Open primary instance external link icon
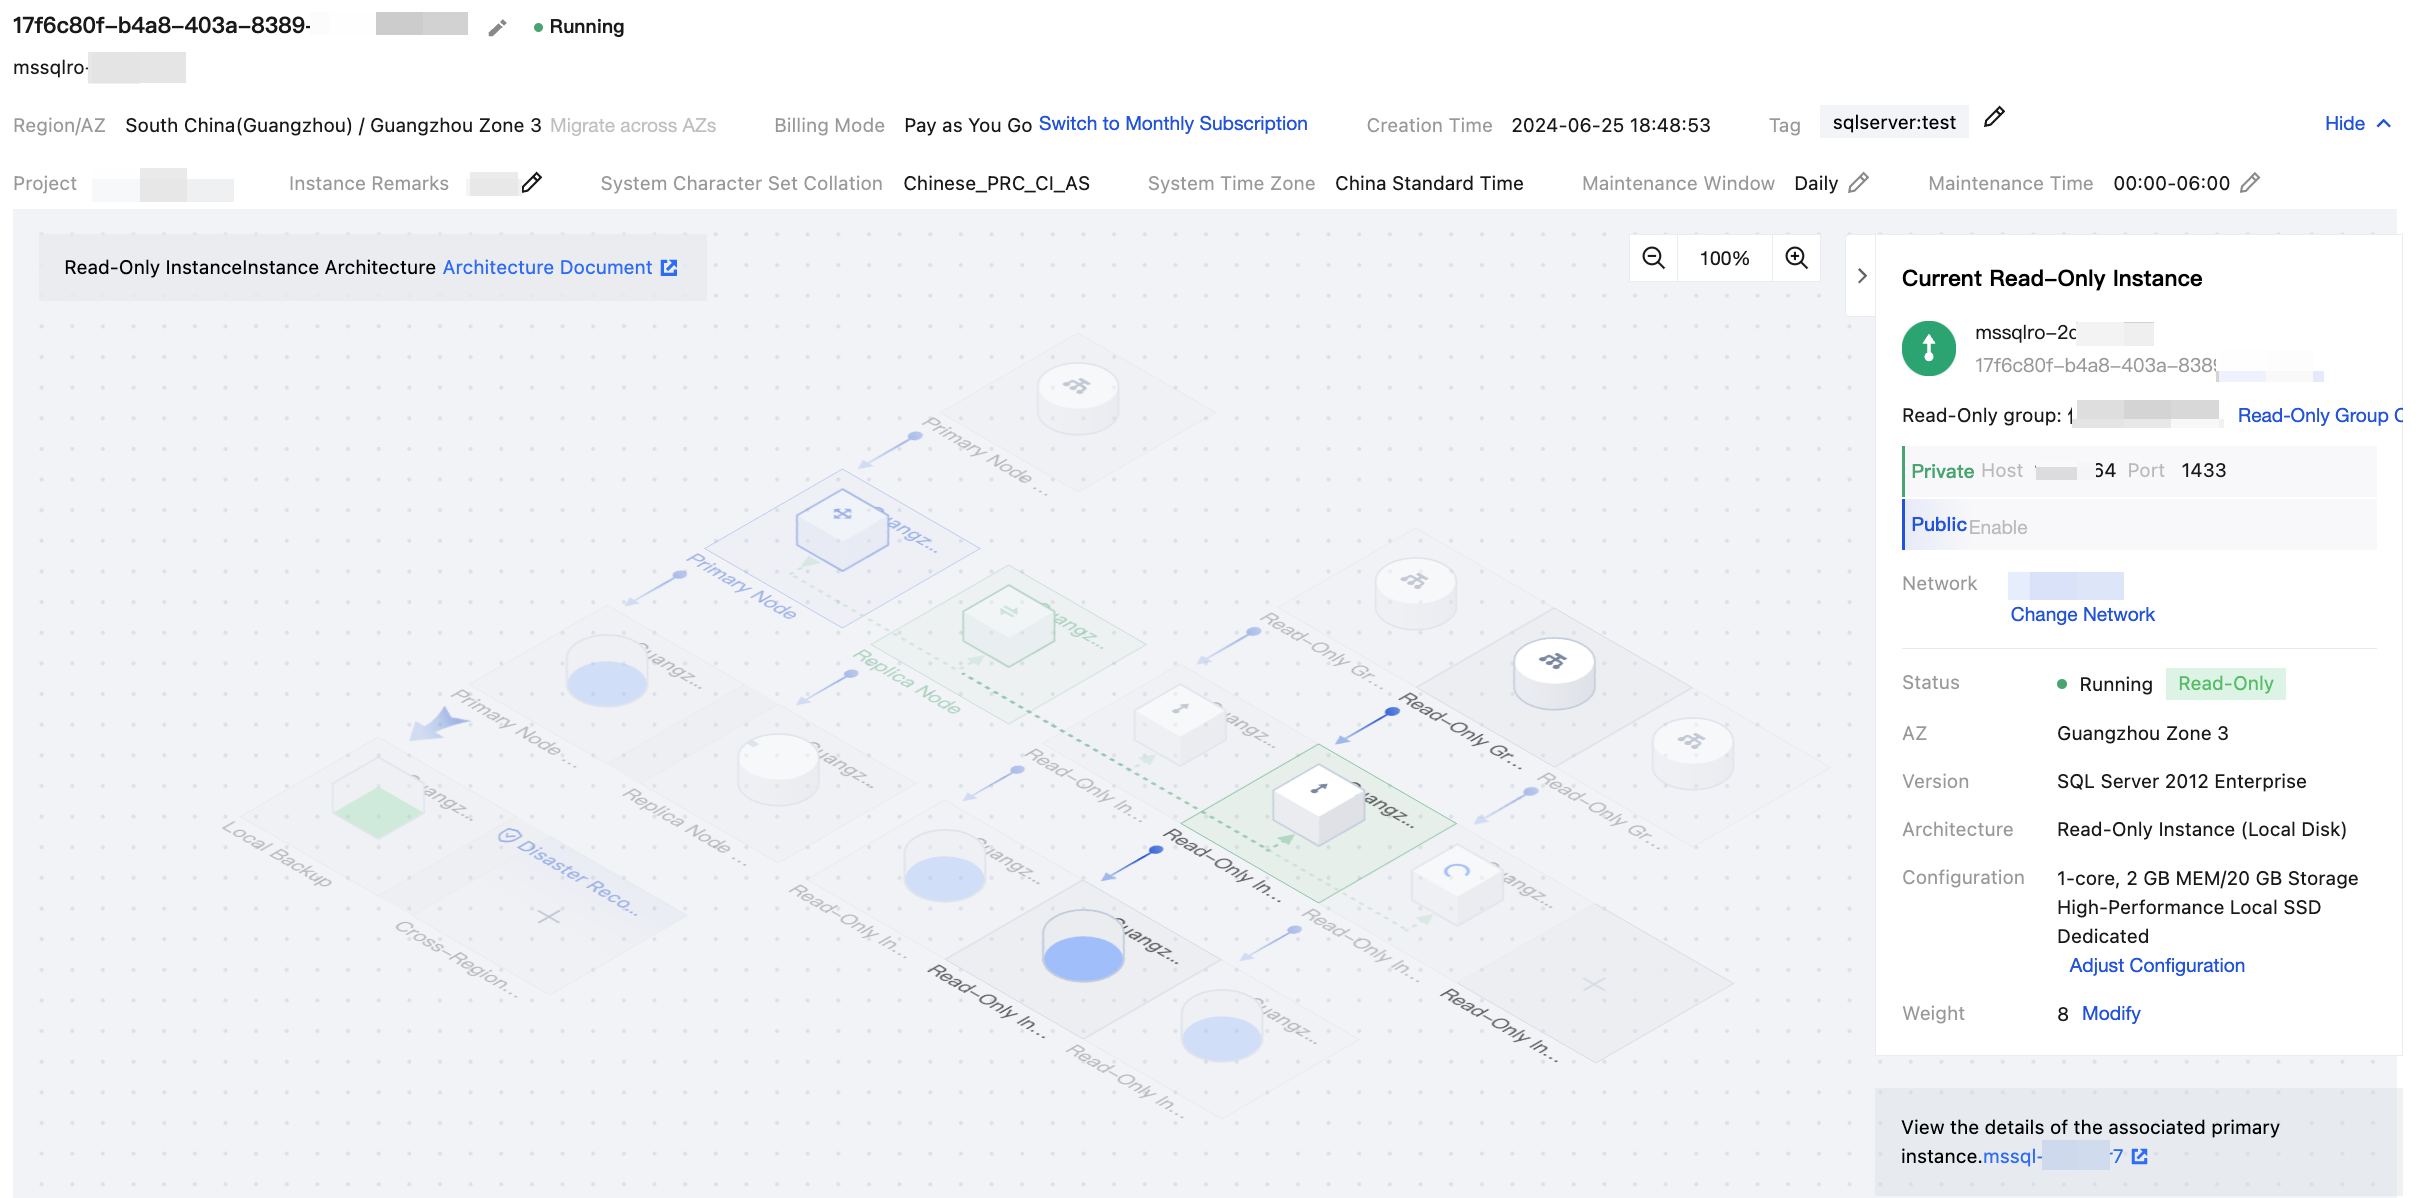Screen dimensions: 2426x1198 [2140, 1157]
